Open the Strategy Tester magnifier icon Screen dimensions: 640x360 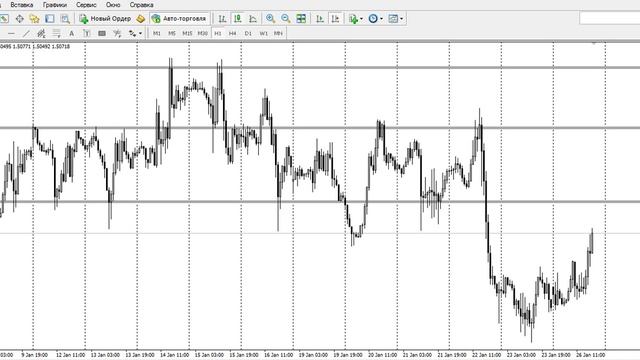click(x=65, y=18)
